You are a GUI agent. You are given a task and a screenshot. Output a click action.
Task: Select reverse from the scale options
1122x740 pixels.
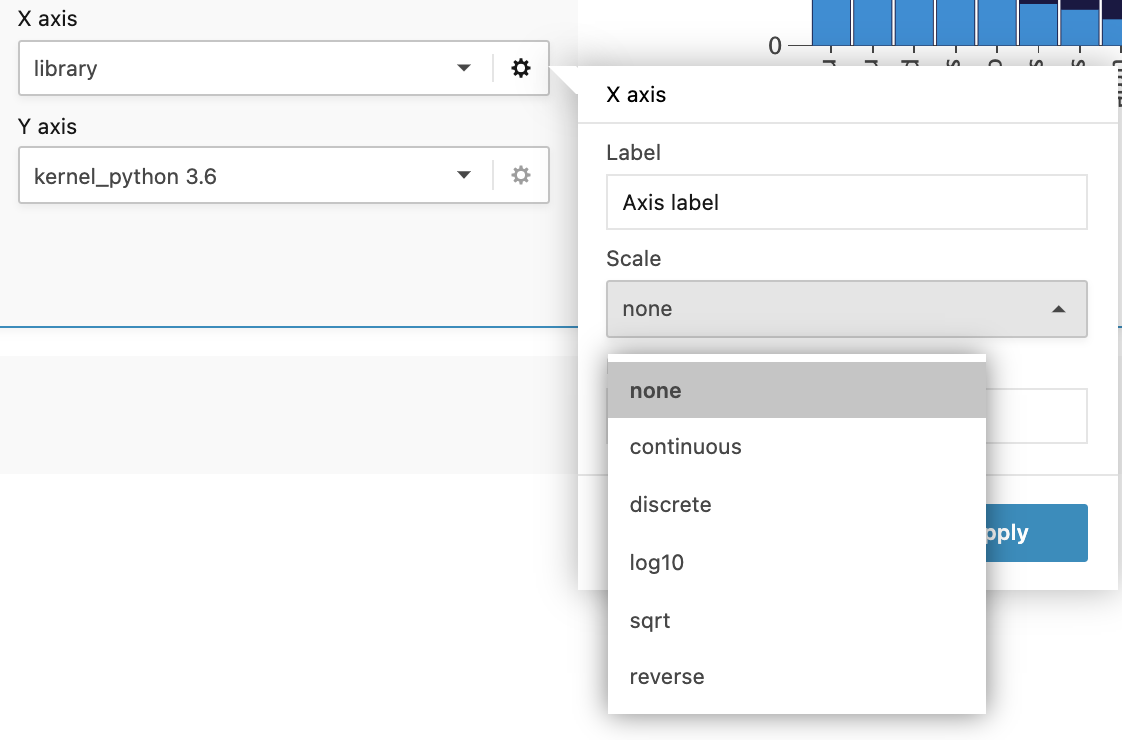pyautogui.click(x=666, y=677)
